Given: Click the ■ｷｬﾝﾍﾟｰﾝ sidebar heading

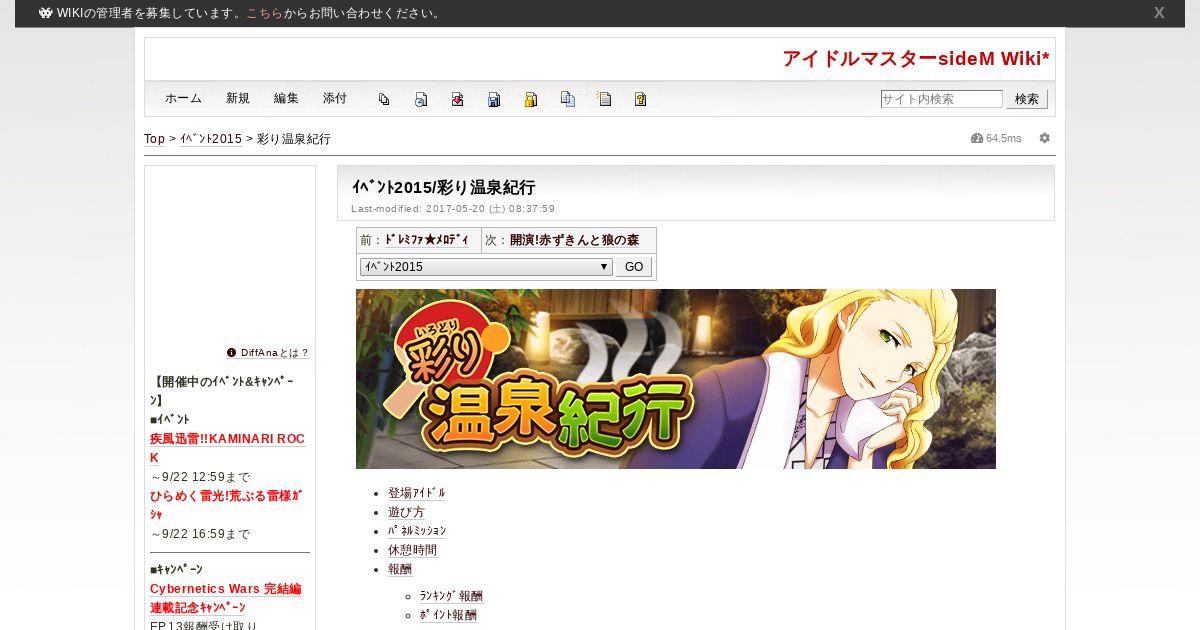Looking at the screenshot, I should tap(176, 569).
